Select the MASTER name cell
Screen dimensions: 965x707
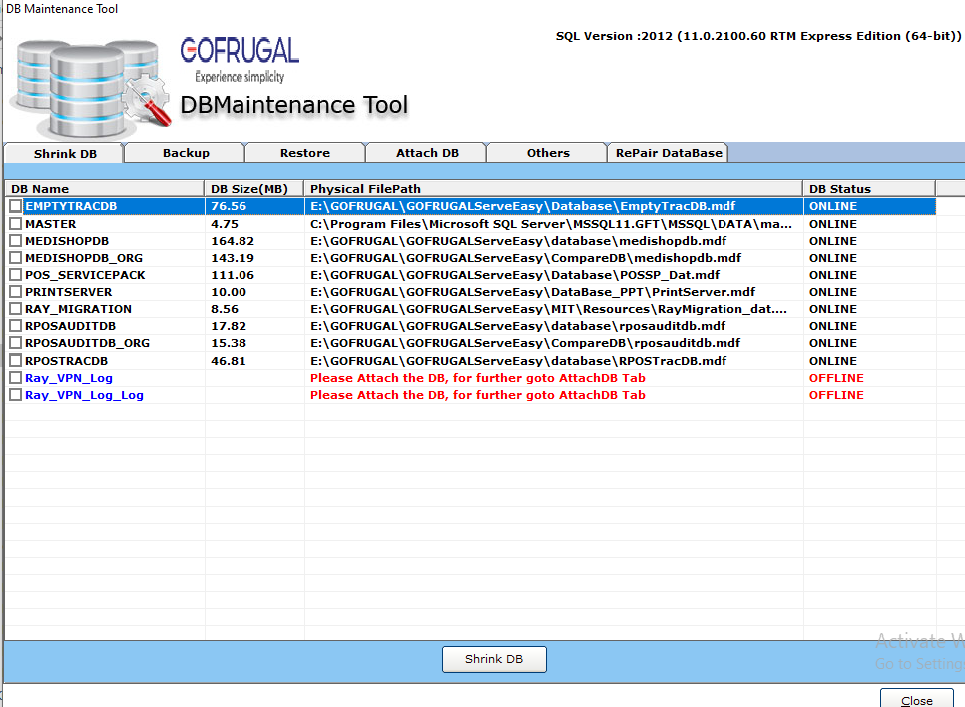(50, 224)
